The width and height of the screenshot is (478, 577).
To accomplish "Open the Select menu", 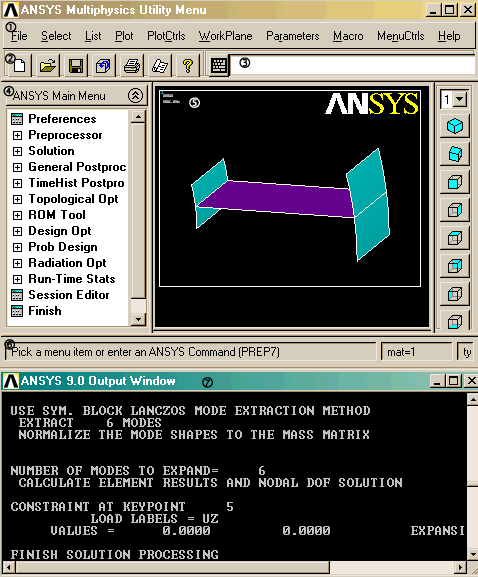I will (x=56, y=36).
